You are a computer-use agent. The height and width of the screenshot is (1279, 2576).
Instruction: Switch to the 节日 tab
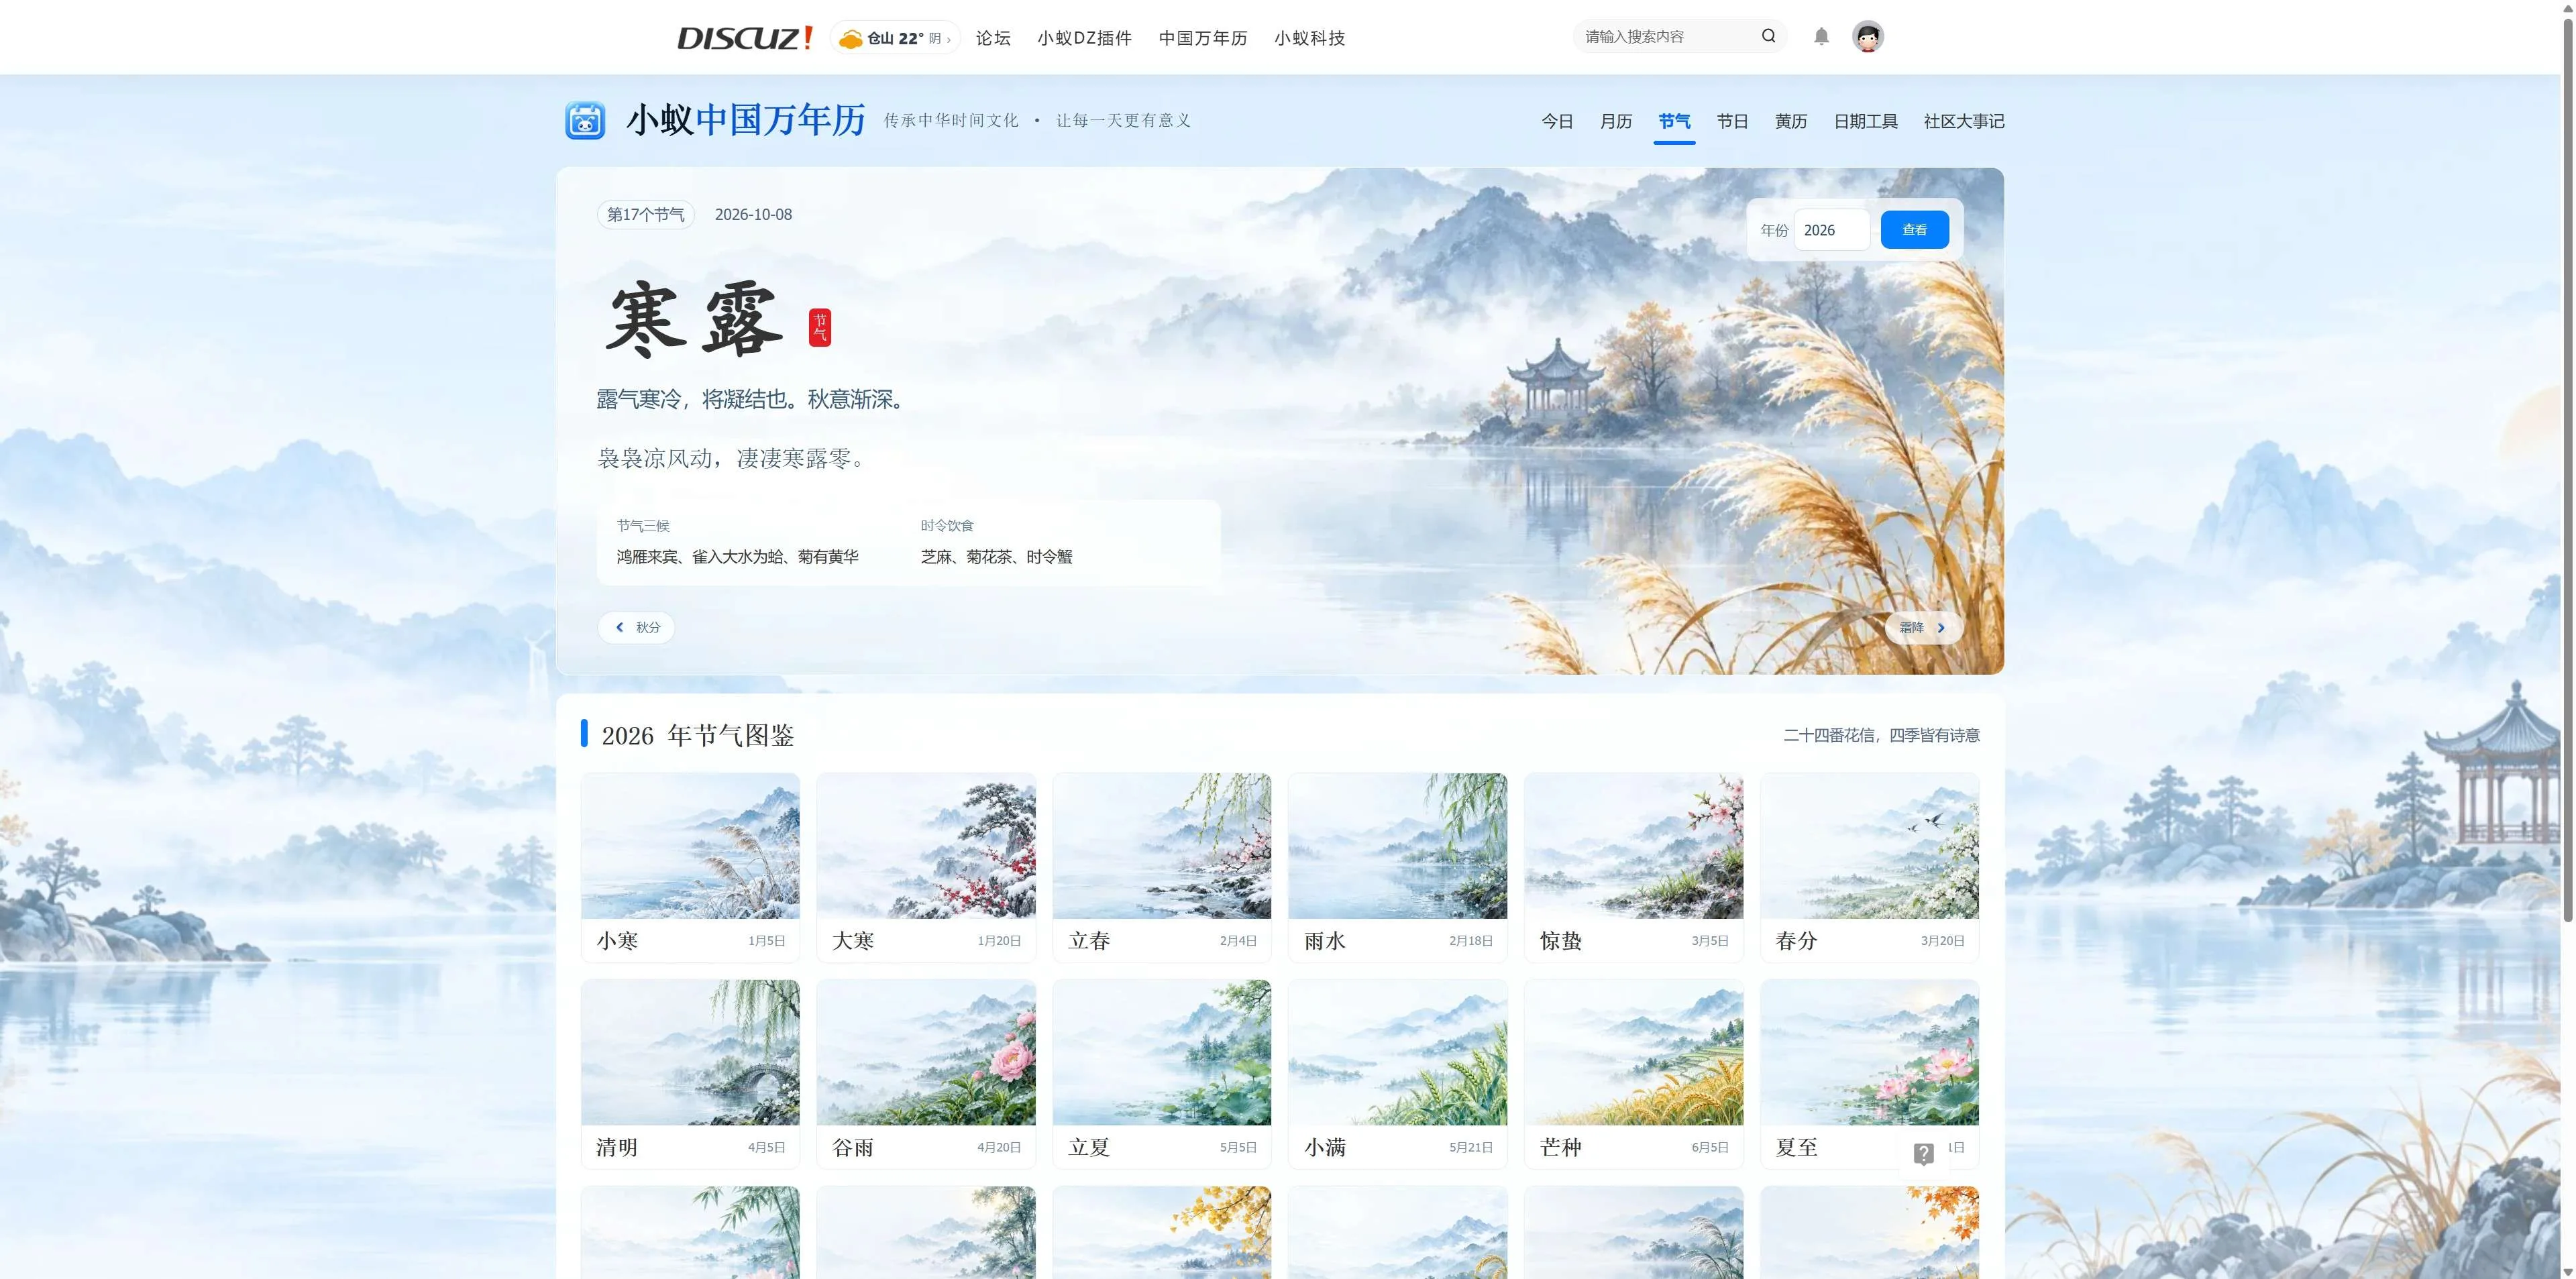click(1732, 121)
